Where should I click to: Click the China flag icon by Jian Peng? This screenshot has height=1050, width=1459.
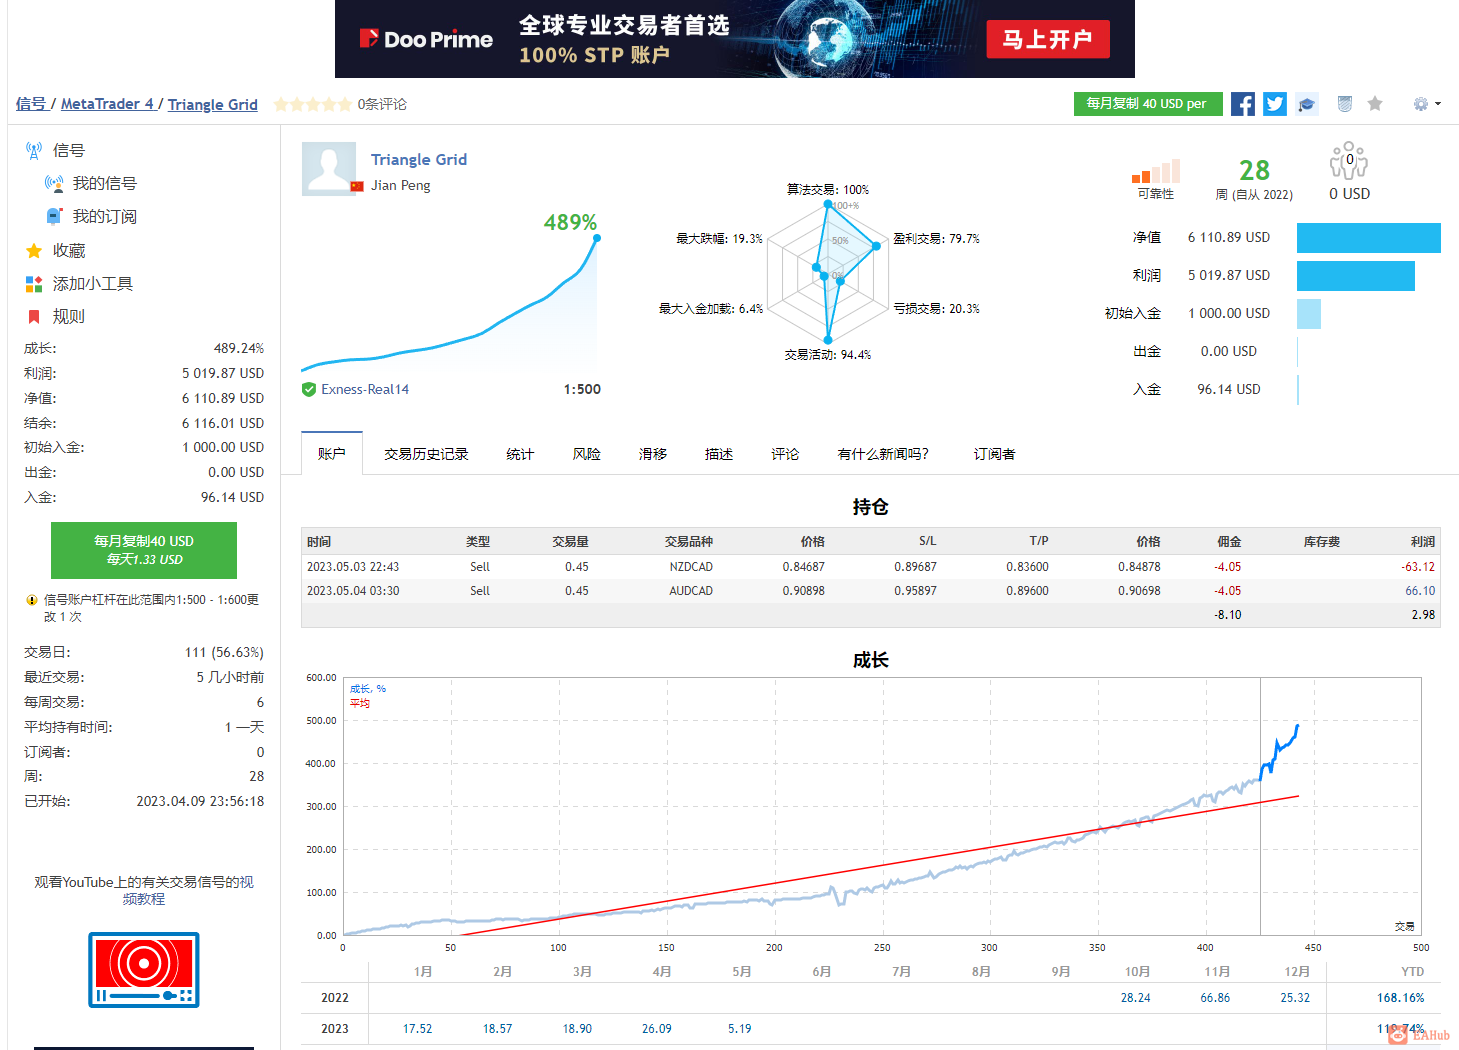tap(357, 186)
